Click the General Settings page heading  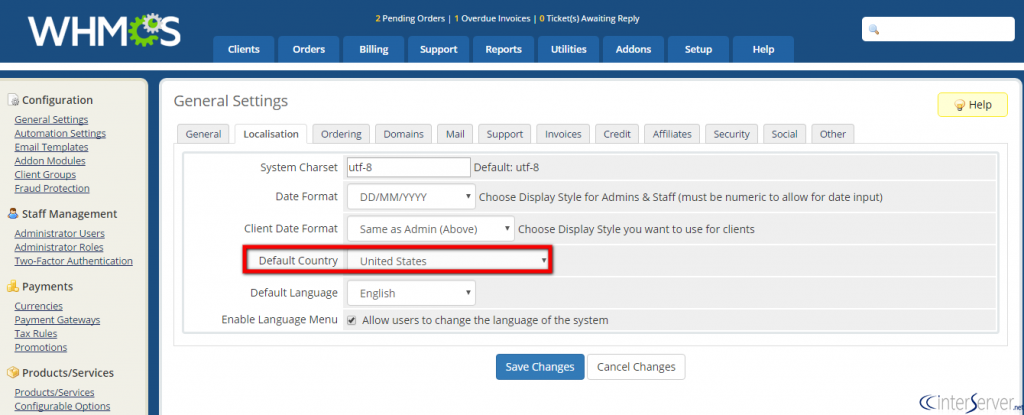click(x=231, y=101)
